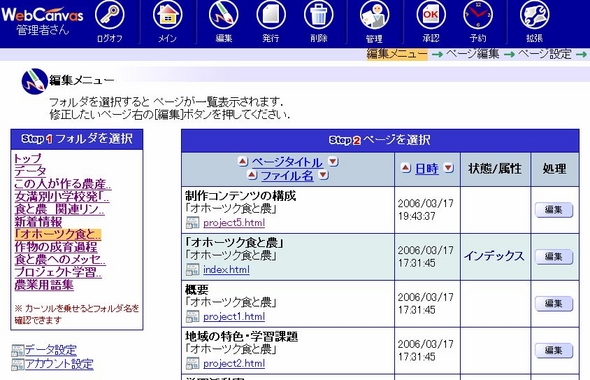Click the 管理 person icon
This screenshot has height=380, width=590.
pyautogui.click(x=374, y=15)
